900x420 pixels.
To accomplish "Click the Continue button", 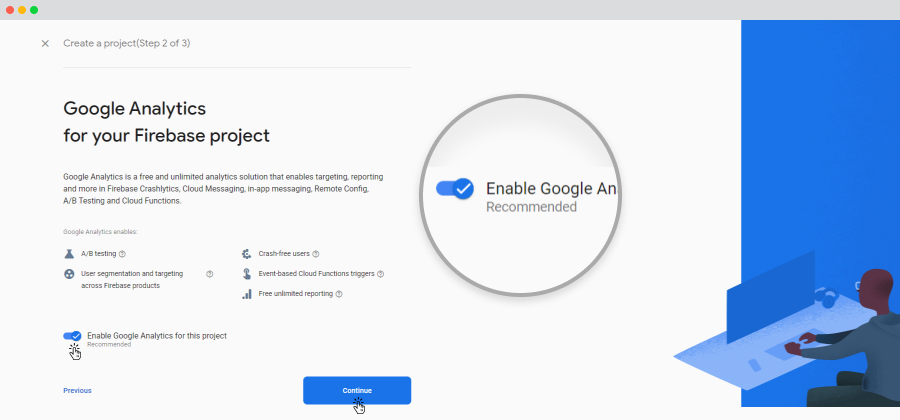I will (x=357, y=390).
